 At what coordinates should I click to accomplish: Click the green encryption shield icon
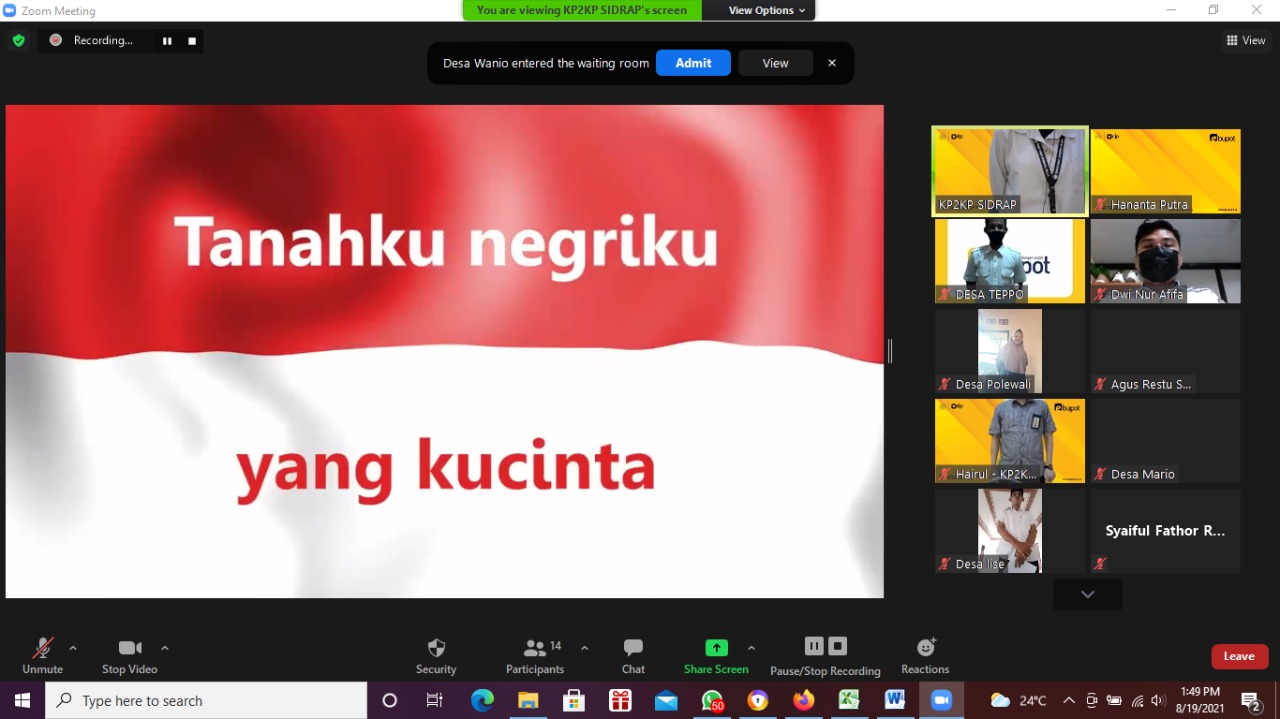(x=18, y=40)
